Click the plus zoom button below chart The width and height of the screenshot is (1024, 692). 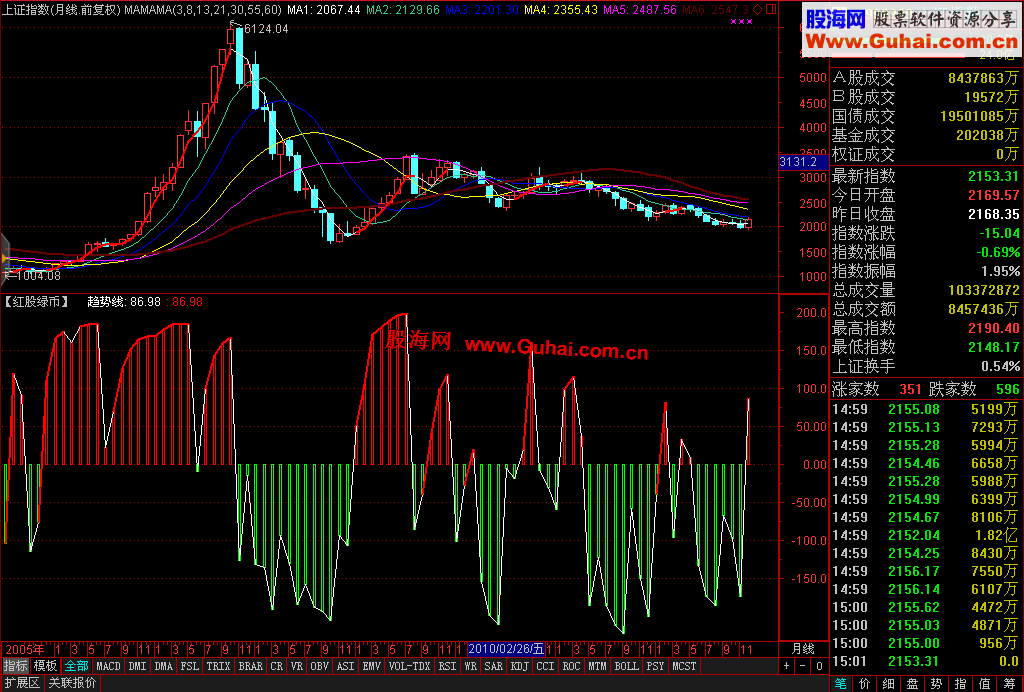click(x=786, y=666)
